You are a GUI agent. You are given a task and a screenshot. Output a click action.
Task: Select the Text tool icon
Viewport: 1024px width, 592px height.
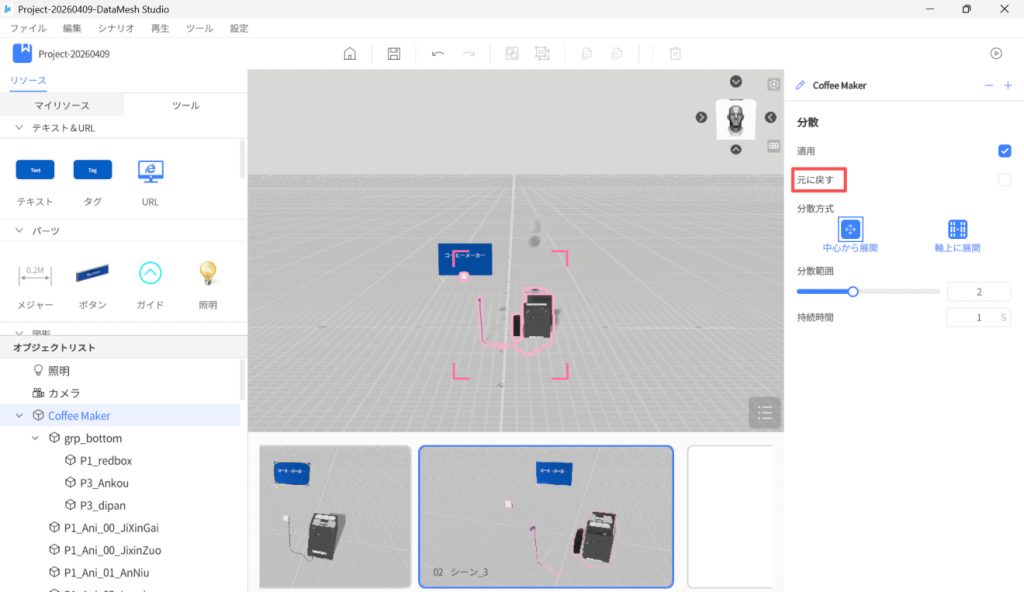pos(35,171)
